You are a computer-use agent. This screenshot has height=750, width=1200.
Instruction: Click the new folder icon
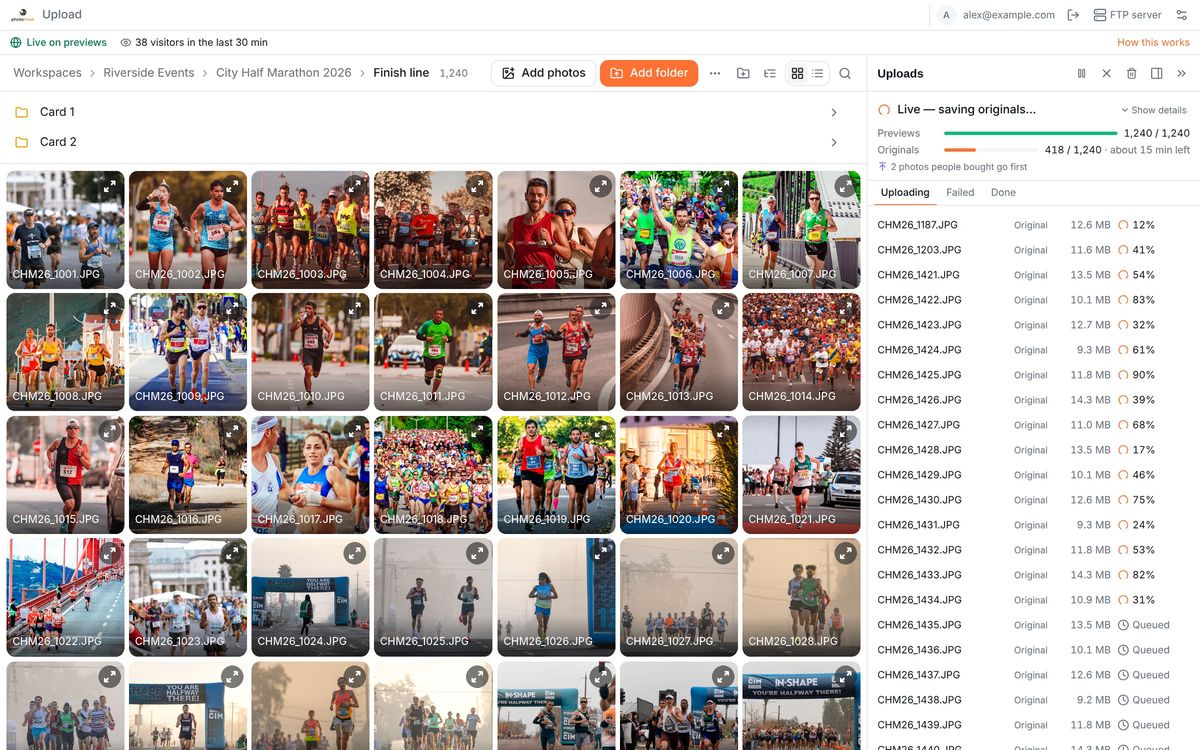point(743,73)
